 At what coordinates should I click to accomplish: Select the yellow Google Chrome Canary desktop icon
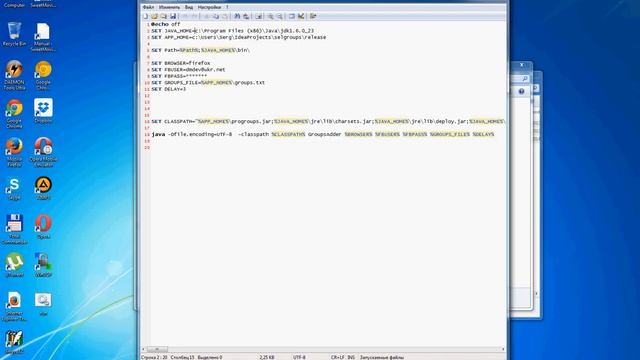click(43, 75)
